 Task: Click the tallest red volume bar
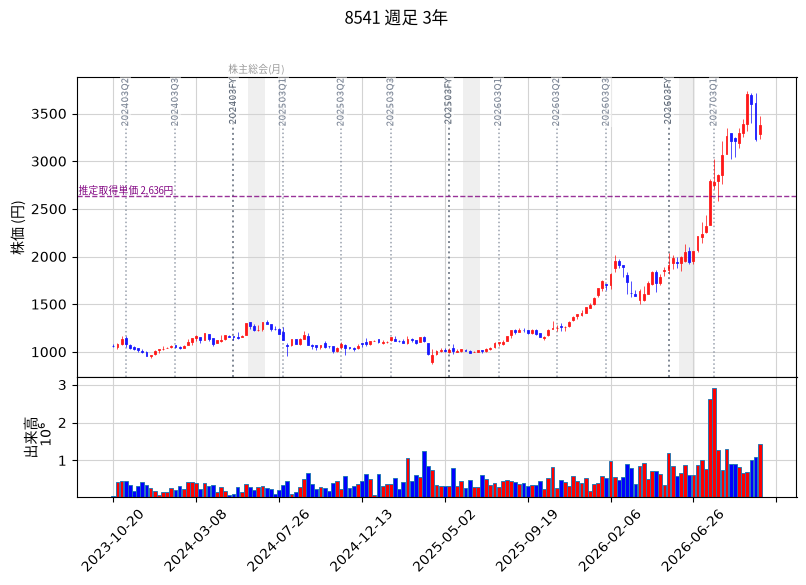715,443
